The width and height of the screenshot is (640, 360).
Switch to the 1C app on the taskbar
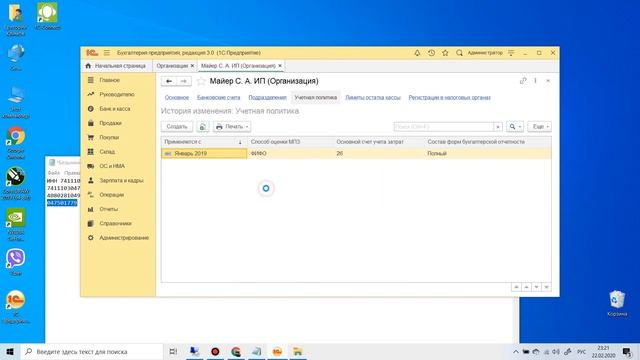[x=277, y=351]
